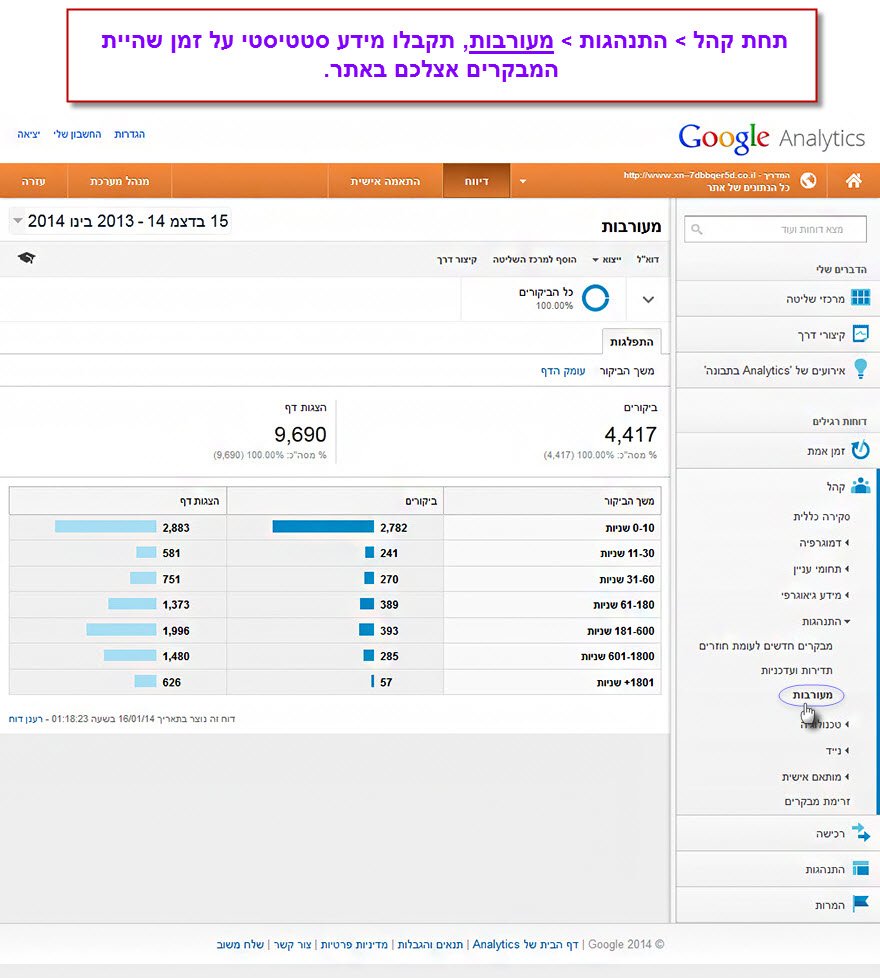Expand the segment chevron next to כל הביקורים
This screenshot has height=978, width=880.
647,299
